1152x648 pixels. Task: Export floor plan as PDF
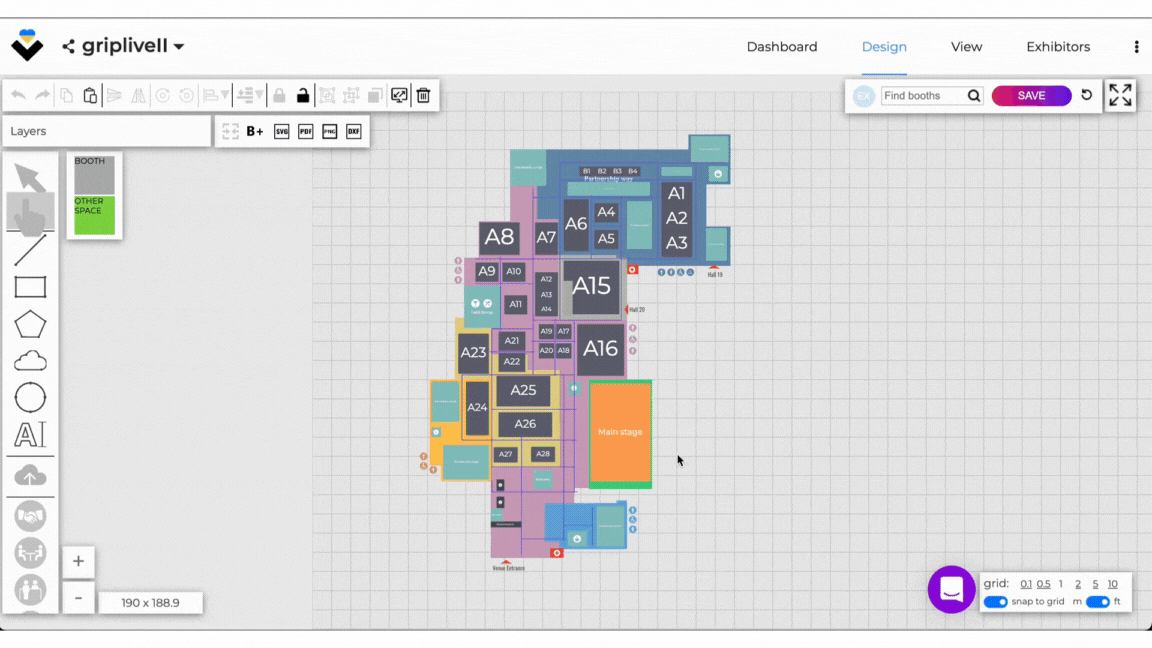click(306, 131)
